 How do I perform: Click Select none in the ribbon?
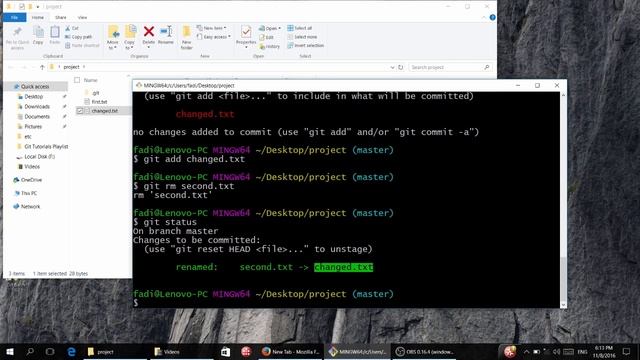point(302,37)
